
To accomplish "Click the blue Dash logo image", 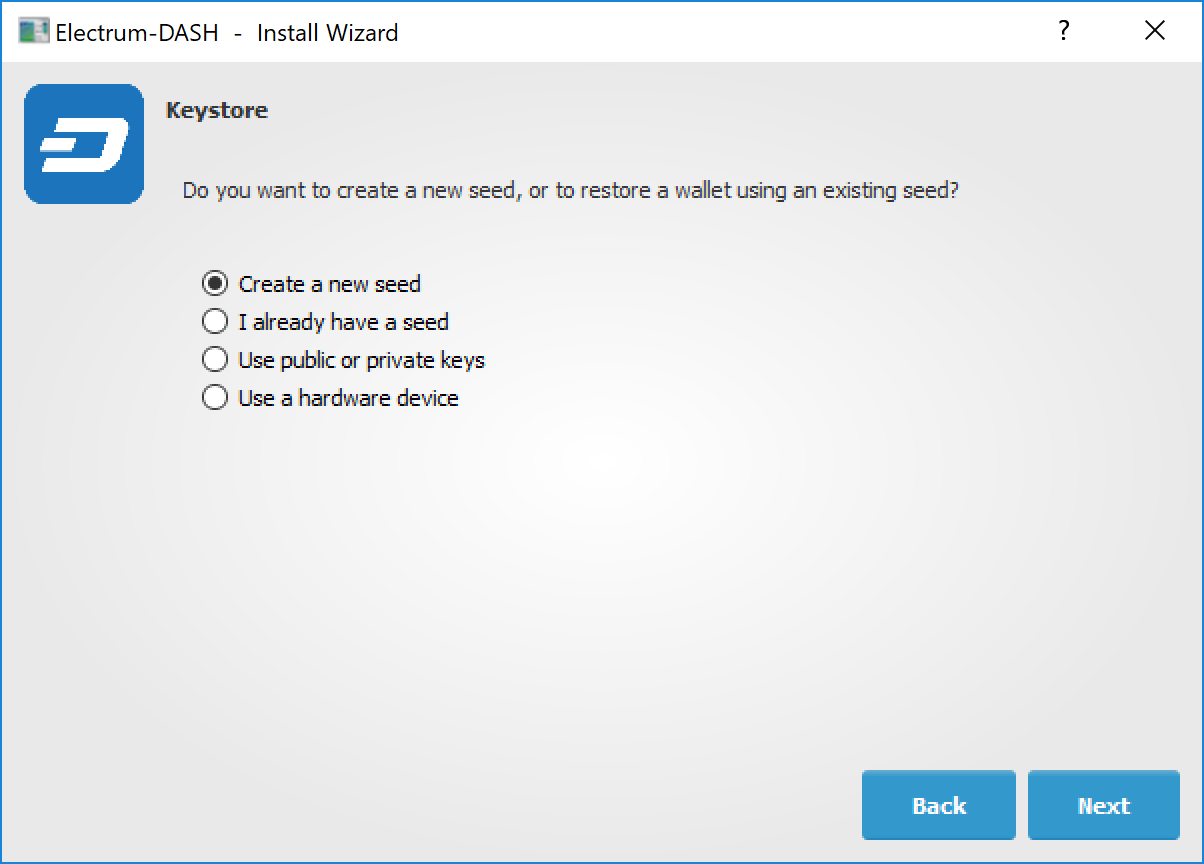I will coord(84,144).
